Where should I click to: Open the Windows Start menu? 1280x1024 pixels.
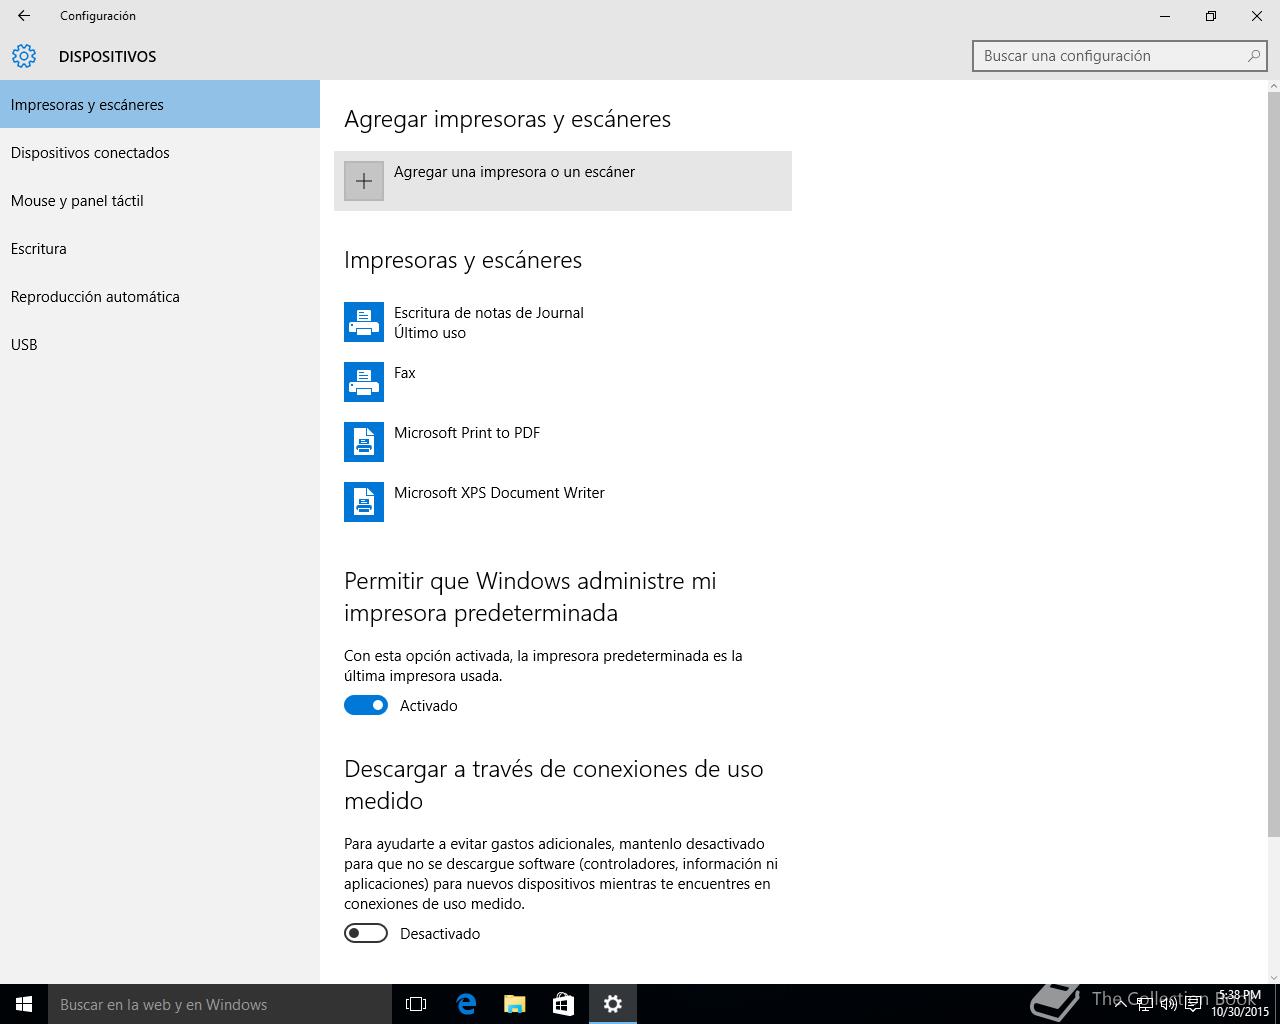coord(24,1004)
